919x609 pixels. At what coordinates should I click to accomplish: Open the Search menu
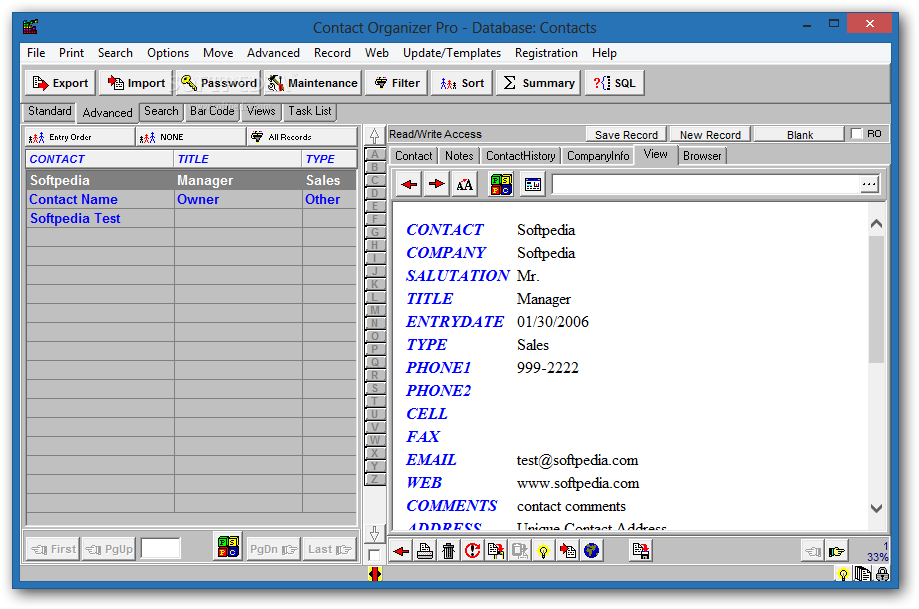click(115, 53)
